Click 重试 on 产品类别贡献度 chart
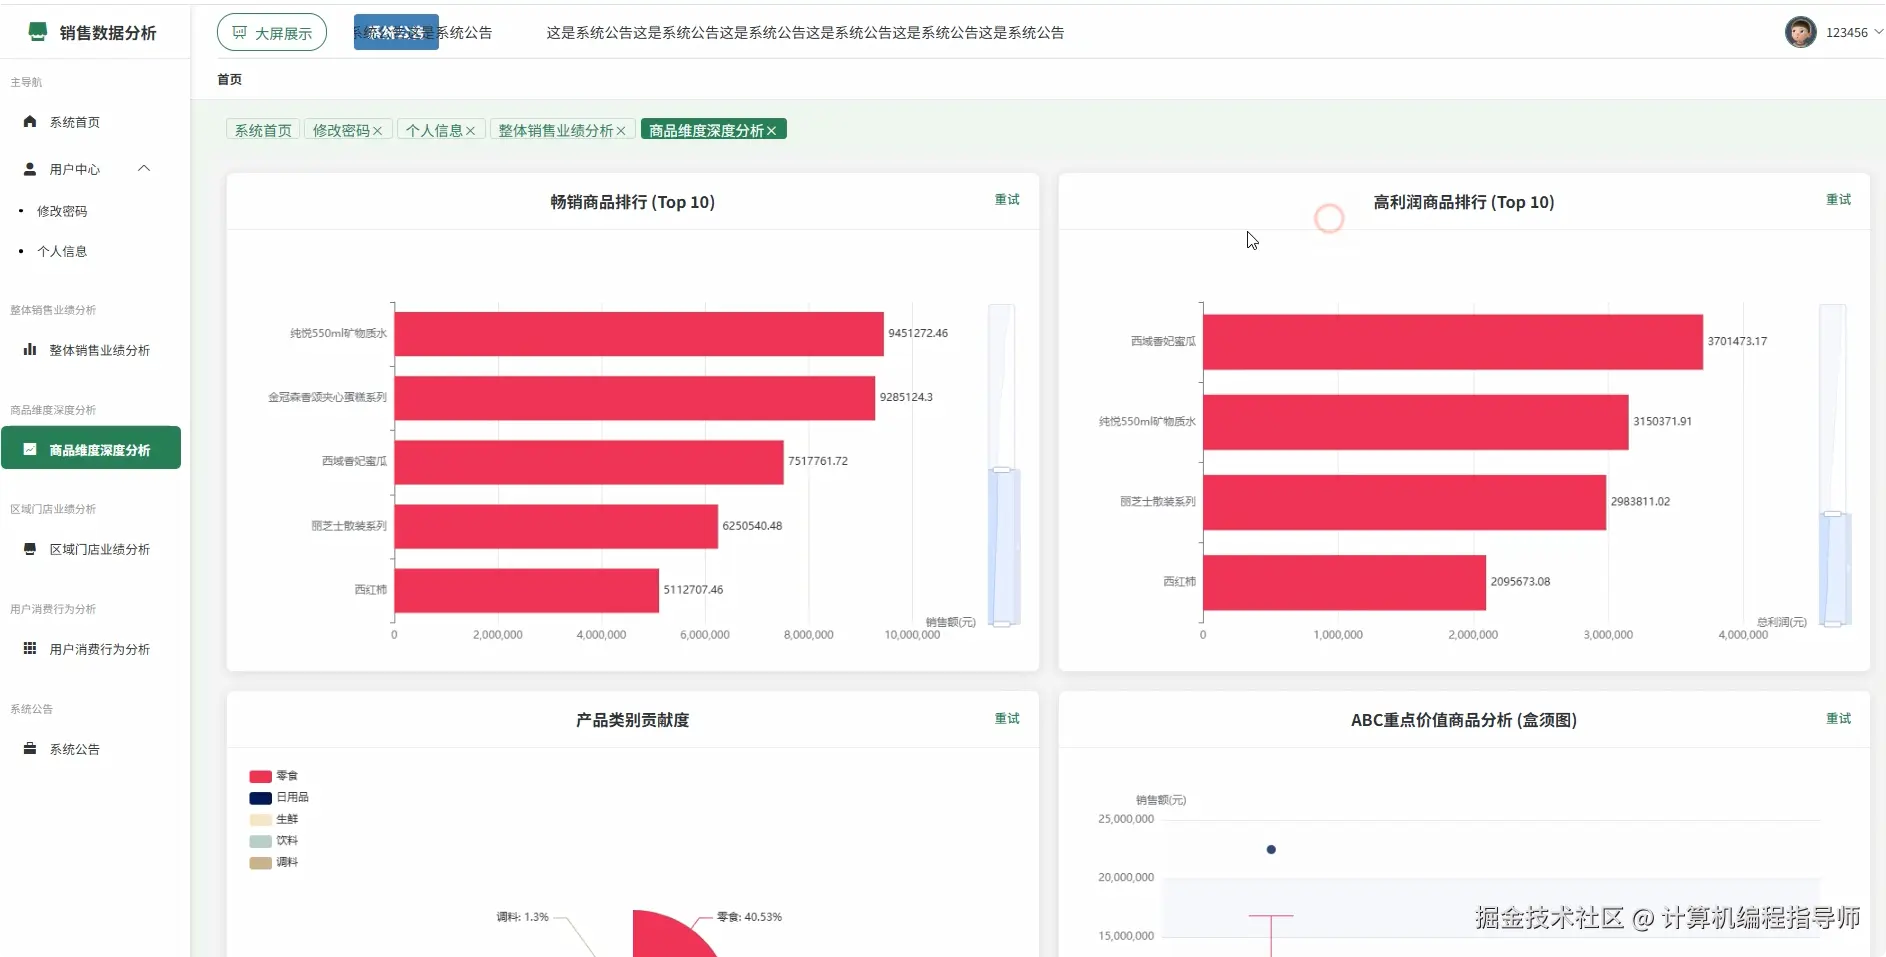Image resolution: width=1886 pixels, height=957 pixels. (1007, 719)
